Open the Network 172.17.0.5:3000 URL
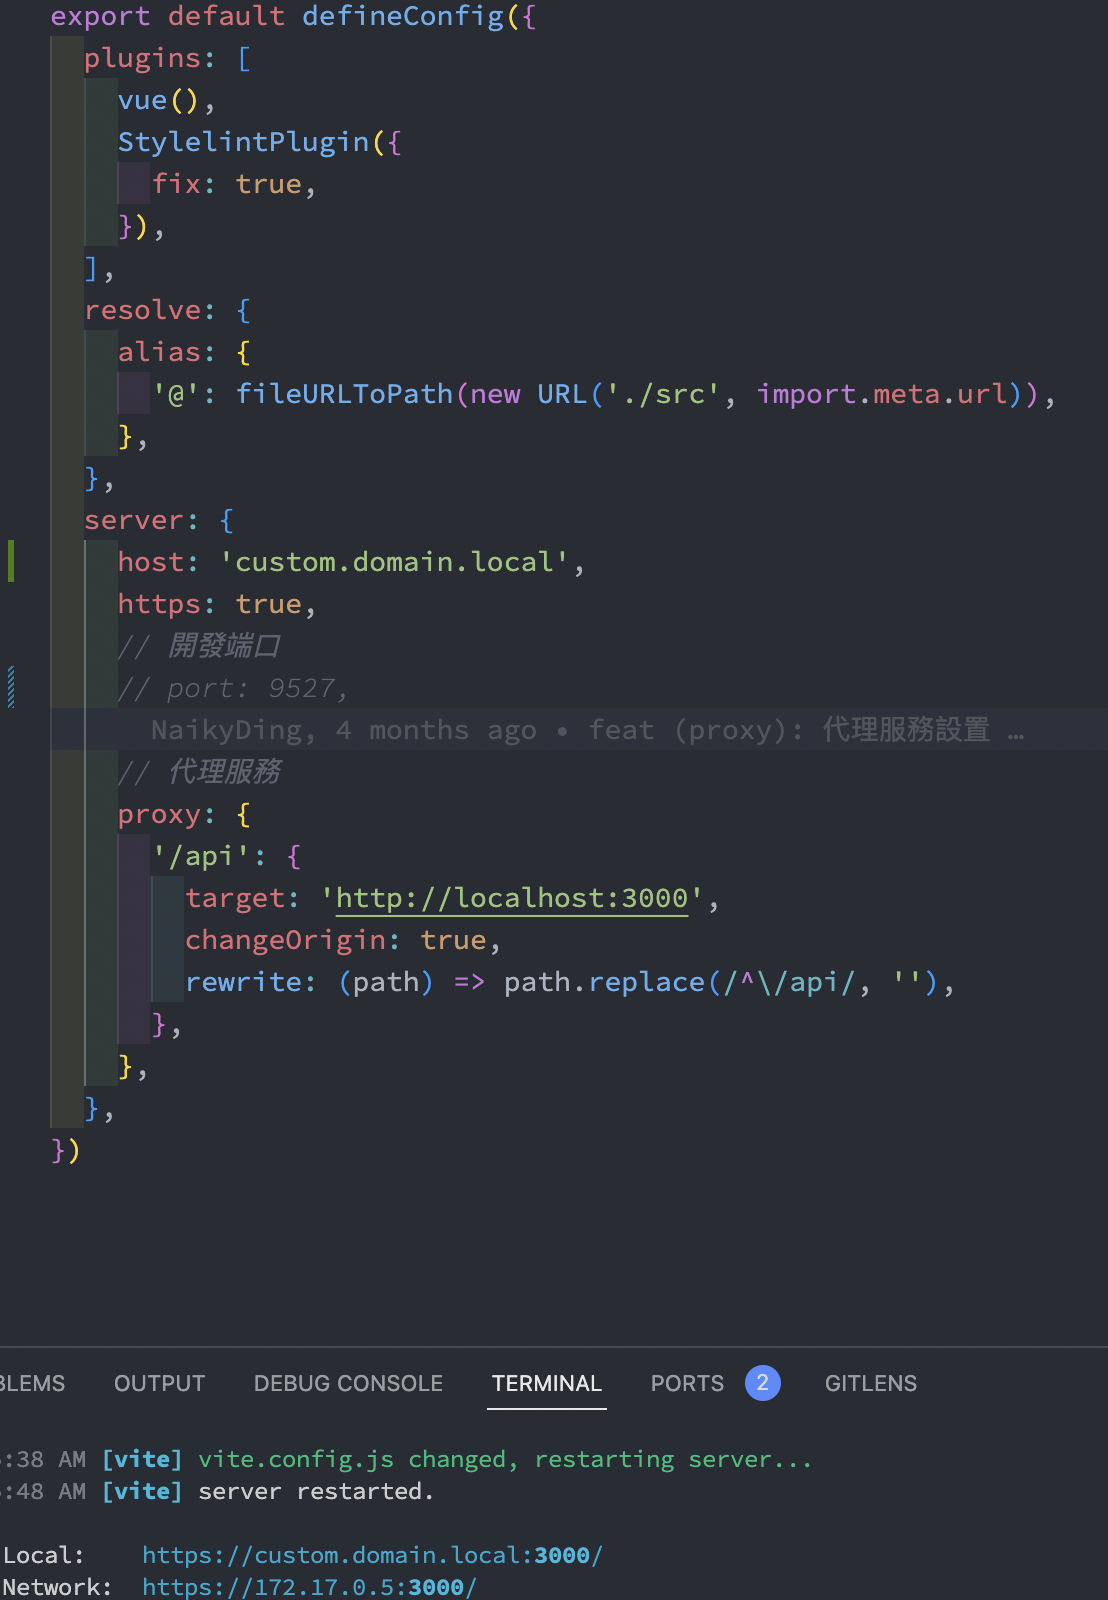The height and width of the screenshot is (1600, 1108). coord(309,1587)
